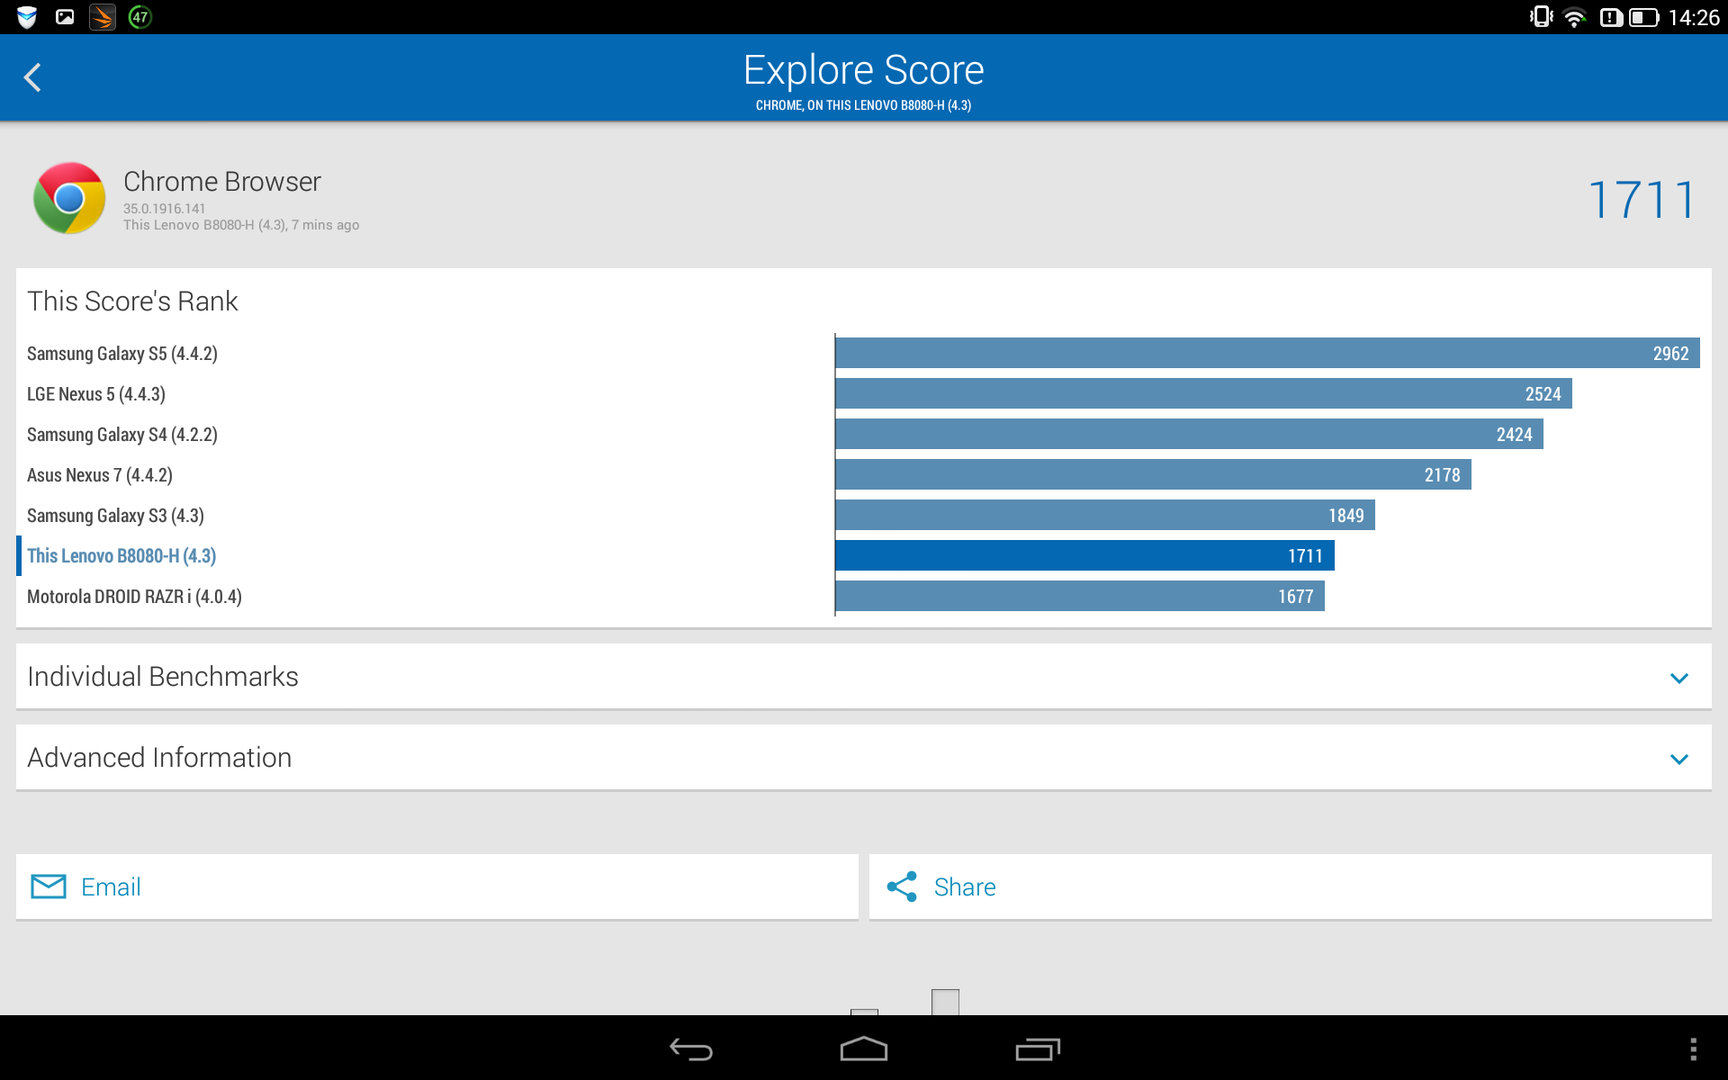Tap the Email envelope icon
The image size is (1728, 1080).
(x=48, y=887)
